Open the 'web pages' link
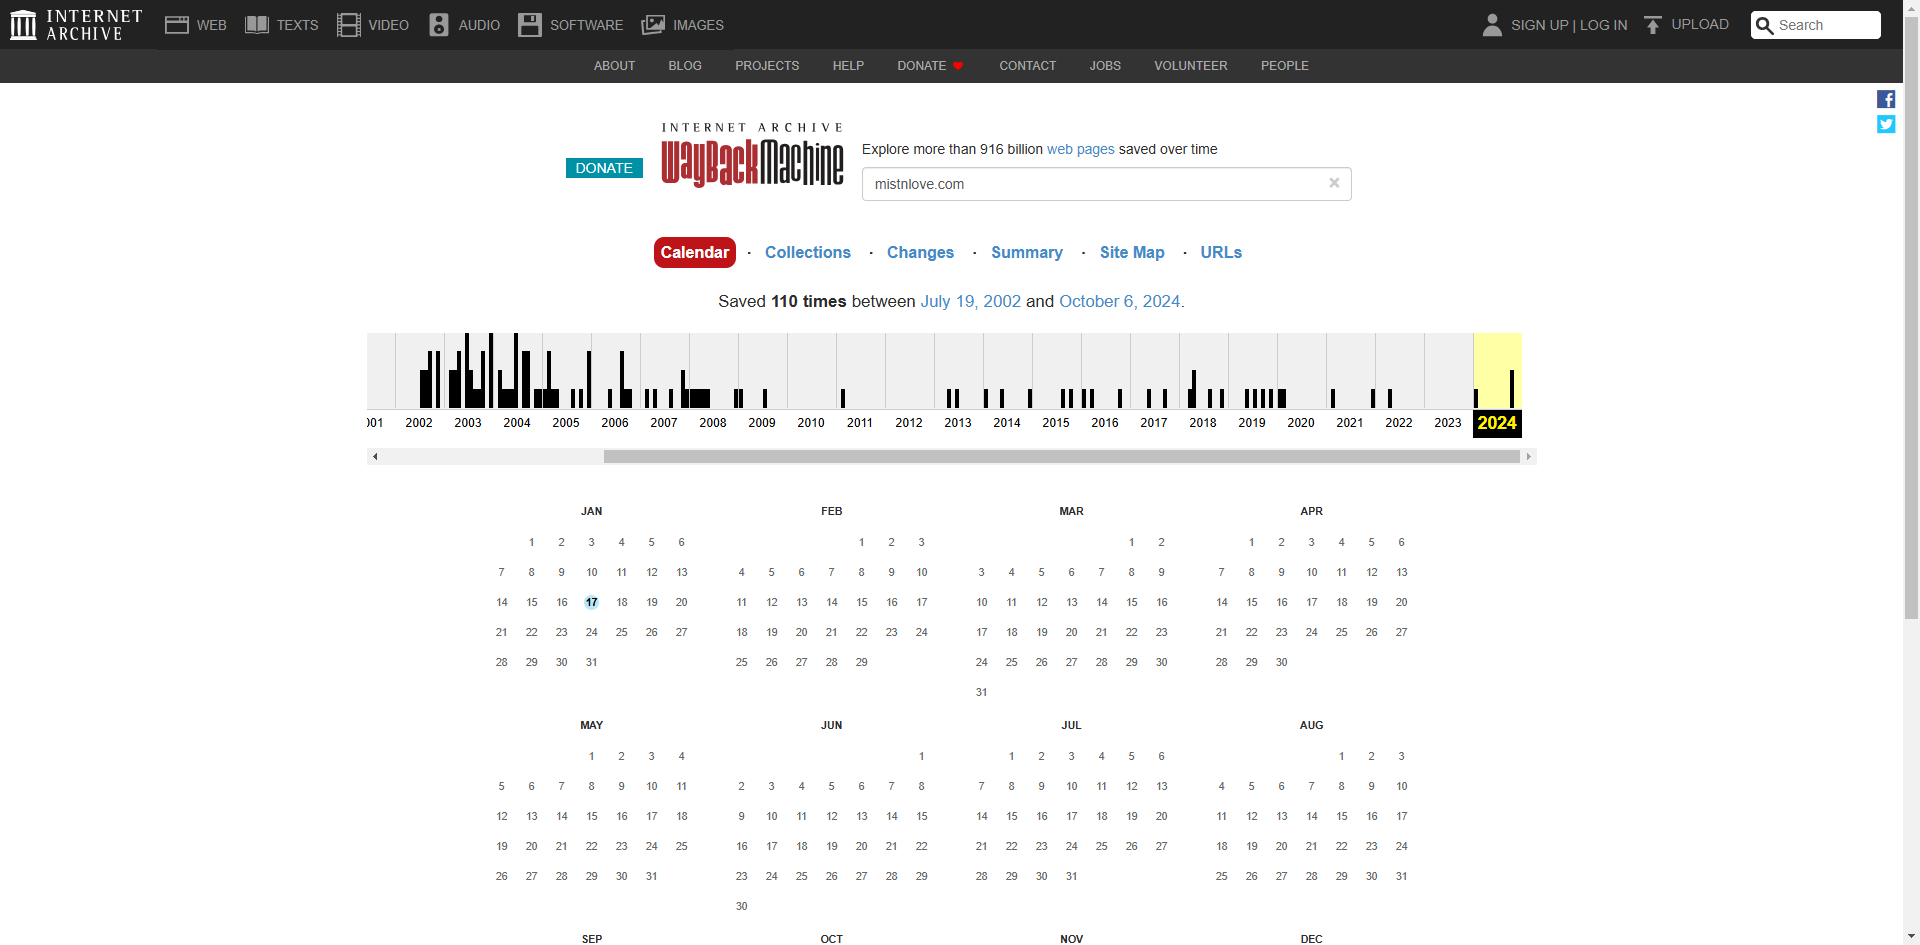This screenshot has width=1920, height=945. pos(1080,149)
